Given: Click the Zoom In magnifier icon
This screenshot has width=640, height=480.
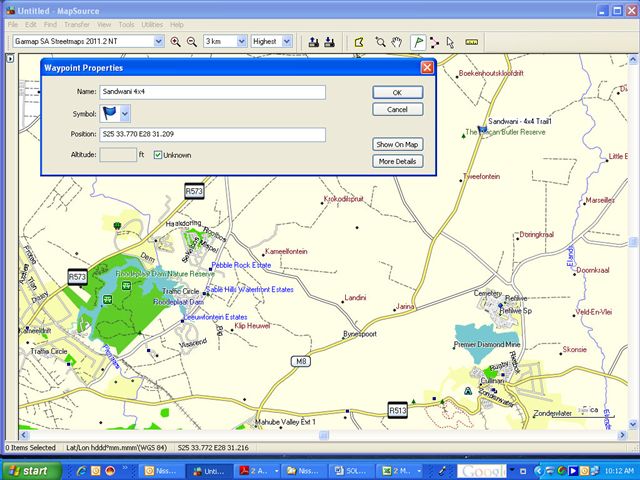Looking at the screenshot, I should 176,42.
